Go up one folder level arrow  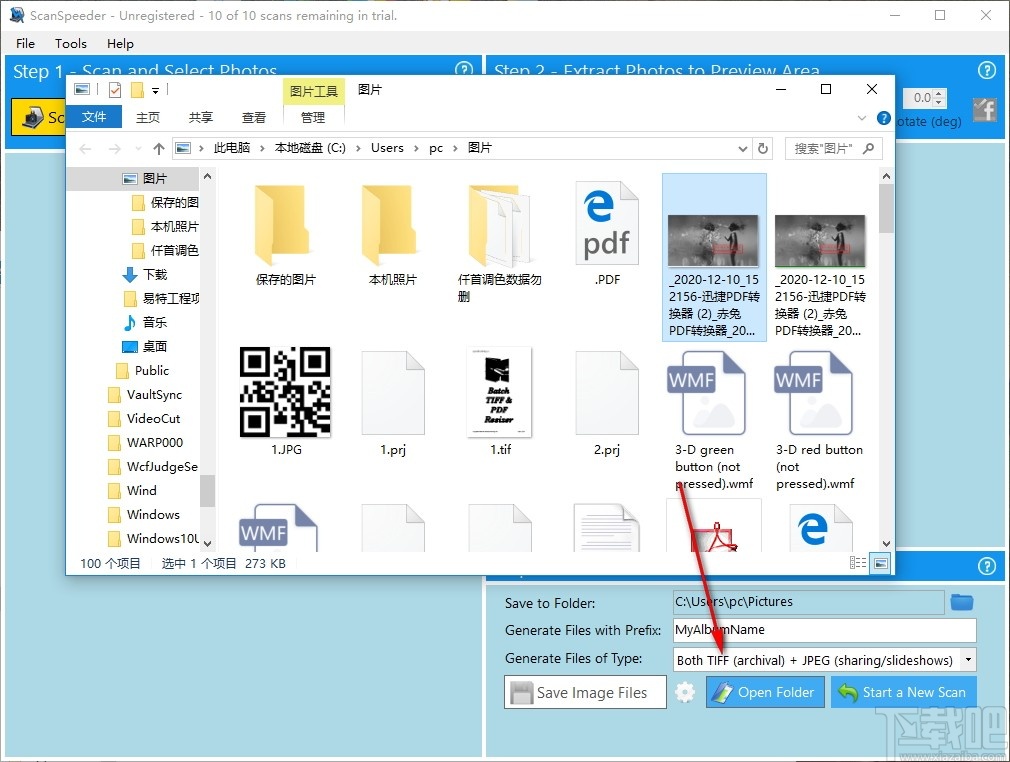(159, 149)
